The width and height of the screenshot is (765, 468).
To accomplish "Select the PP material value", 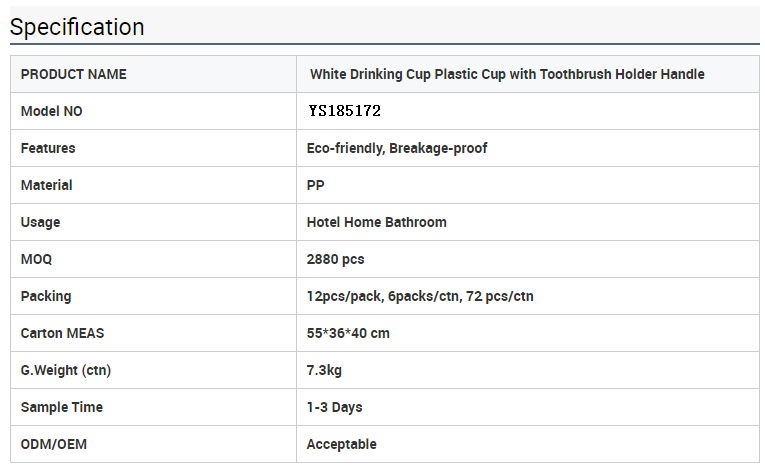I will tap(316, 185).
